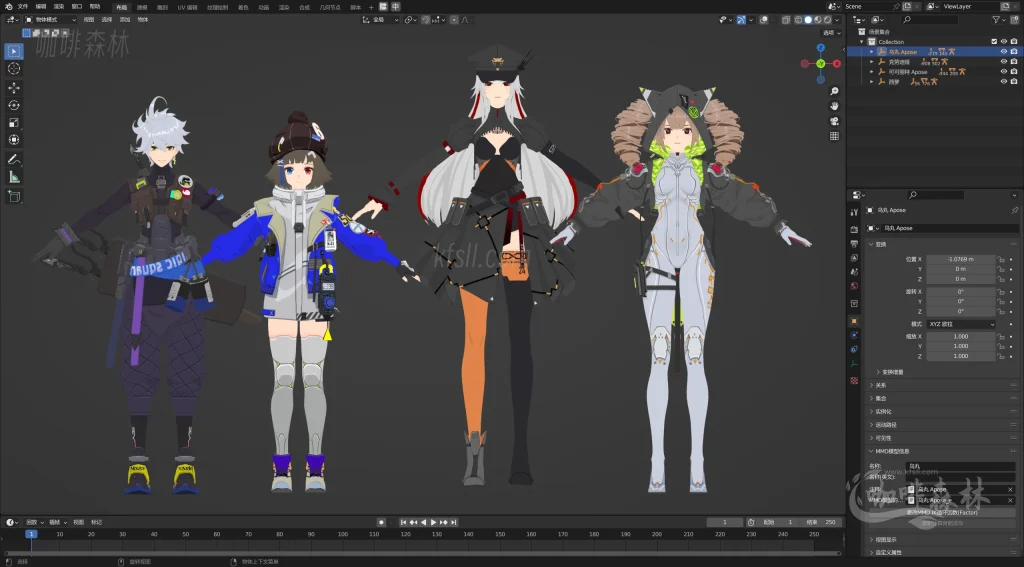This screenshot has width=1024, height=567.
Task: Toggle camera view with the camera icon
Action: [834, 121]
